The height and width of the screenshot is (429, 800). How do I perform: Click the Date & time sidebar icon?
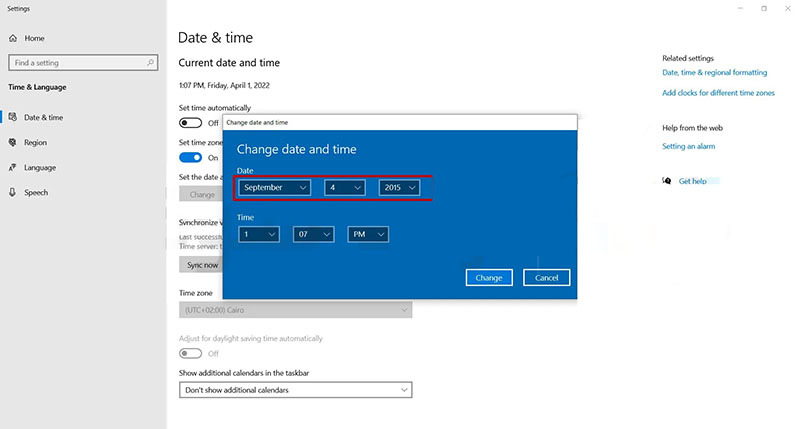point(13,117)
